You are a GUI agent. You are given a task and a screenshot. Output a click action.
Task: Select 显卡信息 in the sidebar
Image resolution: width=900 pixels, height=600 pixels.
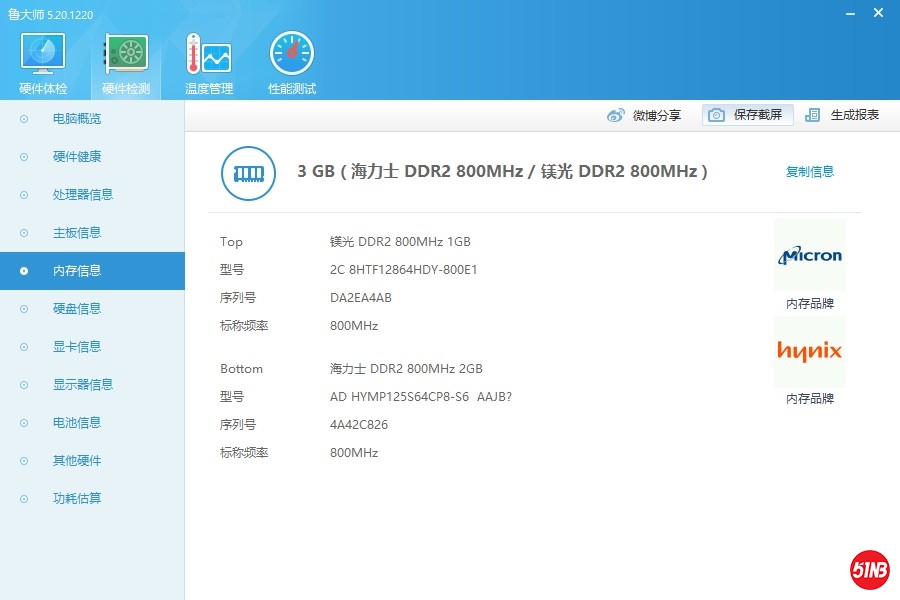[x=77, y=347]
